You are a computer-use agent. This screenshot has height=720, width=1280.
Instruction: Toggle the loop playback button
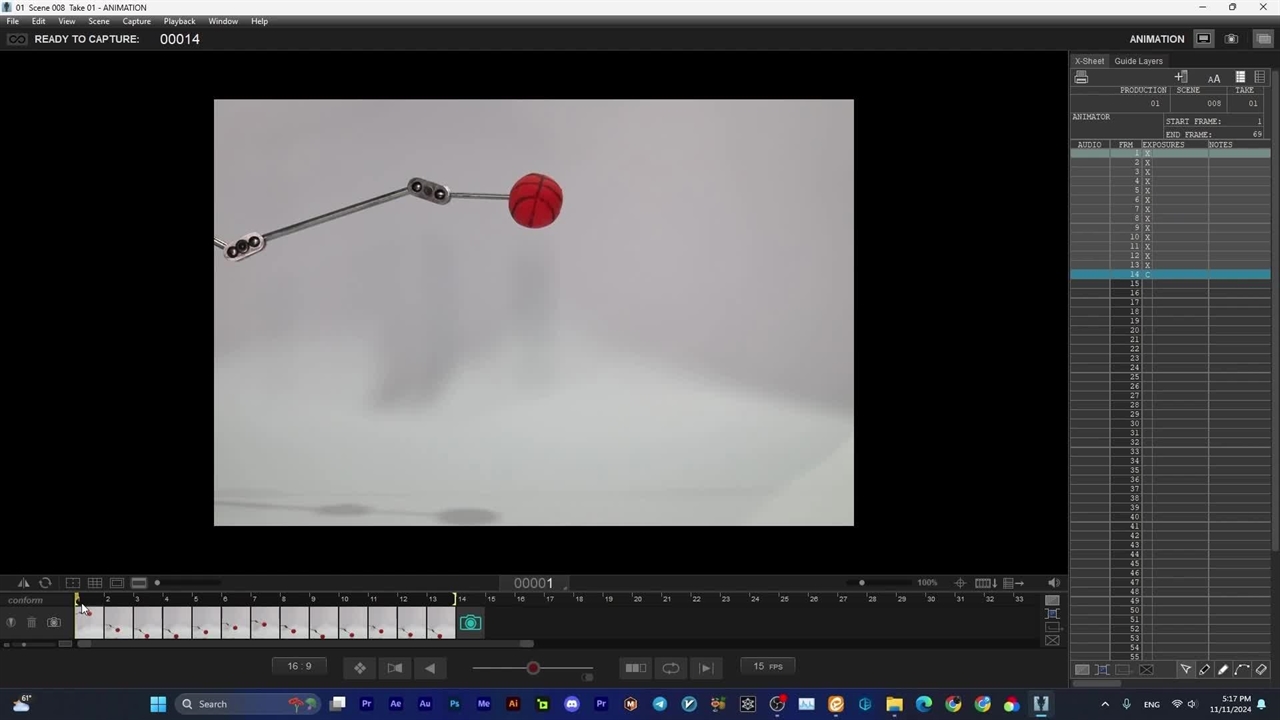pos(671,668)
